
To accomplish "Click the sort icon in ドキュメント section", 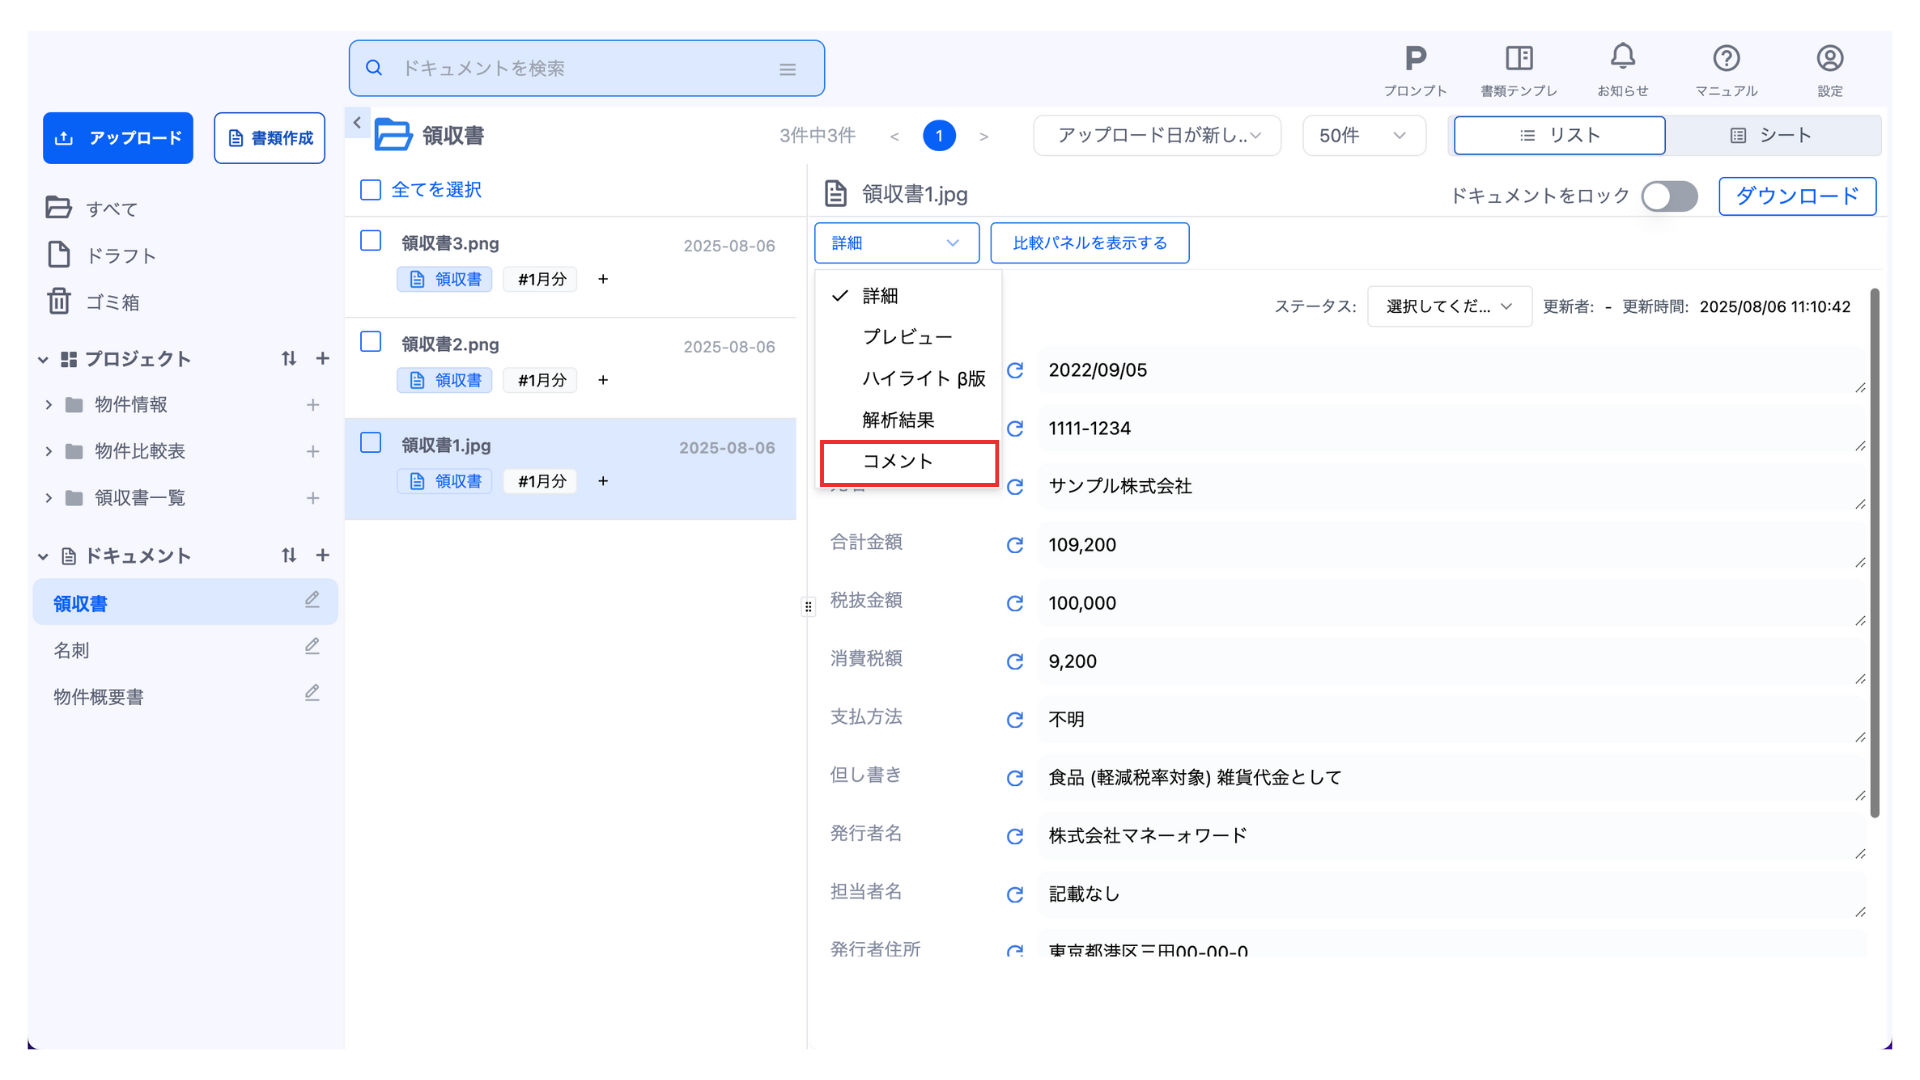I will [x=289, y=555].
